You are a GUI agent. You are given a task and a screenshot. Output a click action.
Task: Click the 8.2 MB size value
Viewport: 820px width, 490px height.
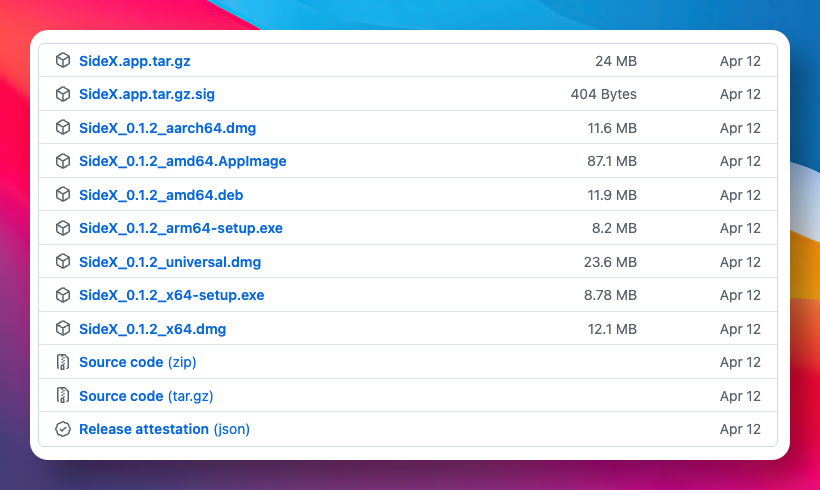pyautogui.click(x=614, y=228)
